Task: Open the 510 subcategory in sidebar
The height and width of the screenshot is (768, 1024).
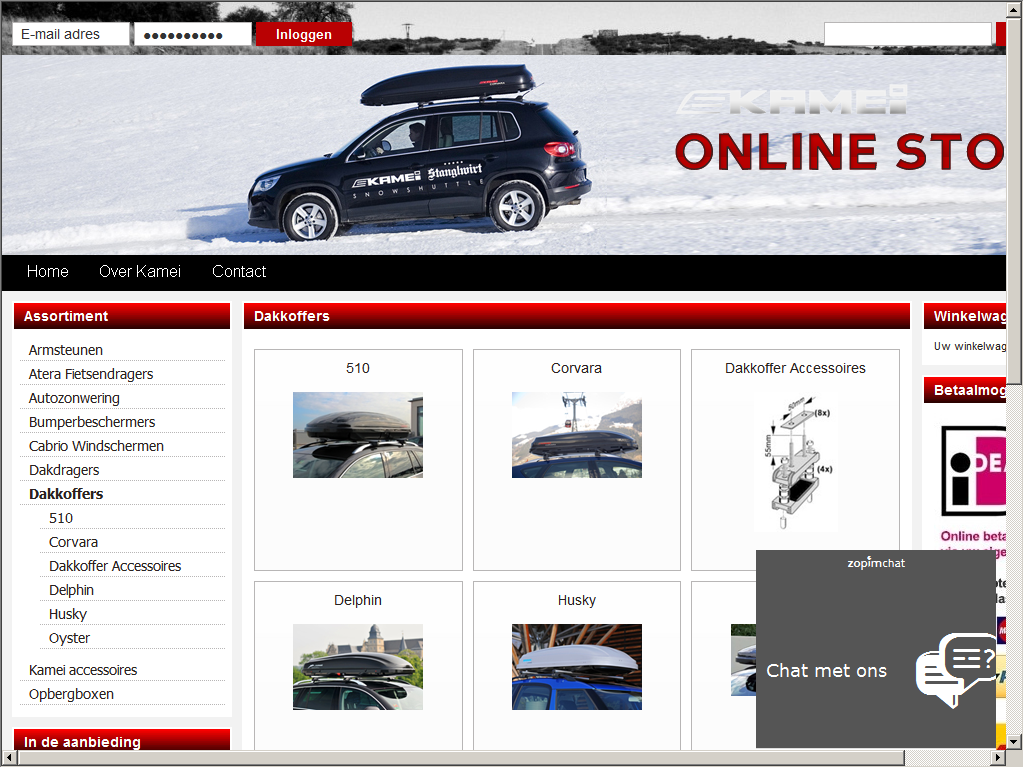Action: pos(61,519)
